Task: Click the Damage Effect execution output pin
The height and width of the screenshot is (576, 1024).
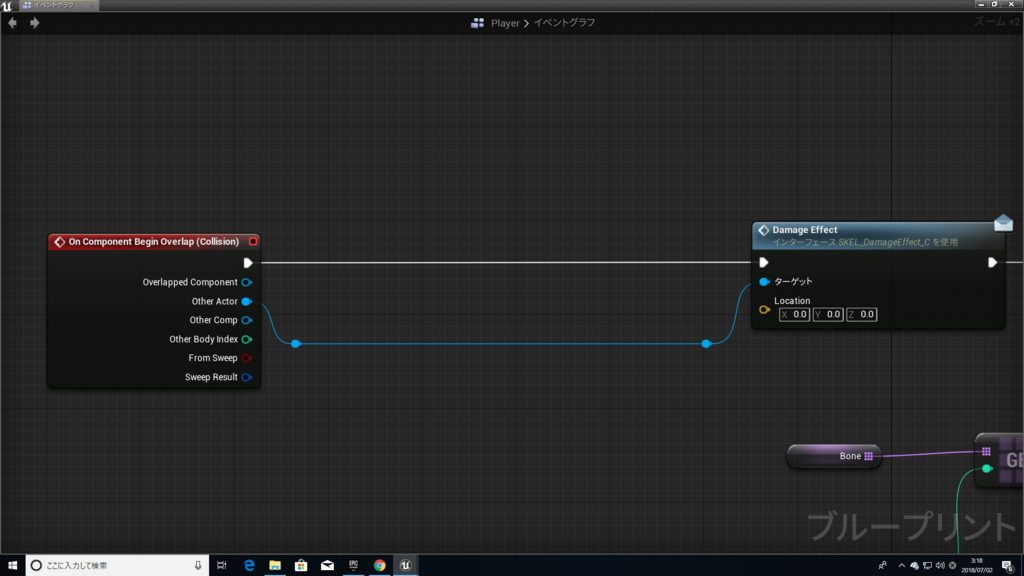Action: pos(992,263)
